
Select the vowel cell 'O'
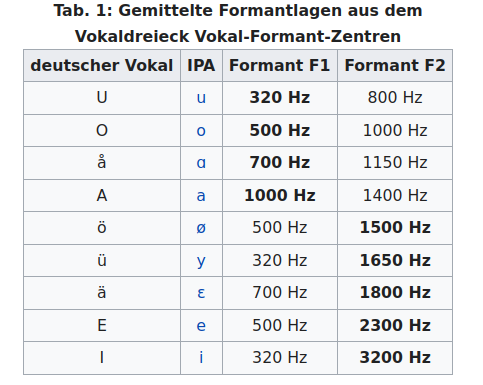tap(102, 130)
